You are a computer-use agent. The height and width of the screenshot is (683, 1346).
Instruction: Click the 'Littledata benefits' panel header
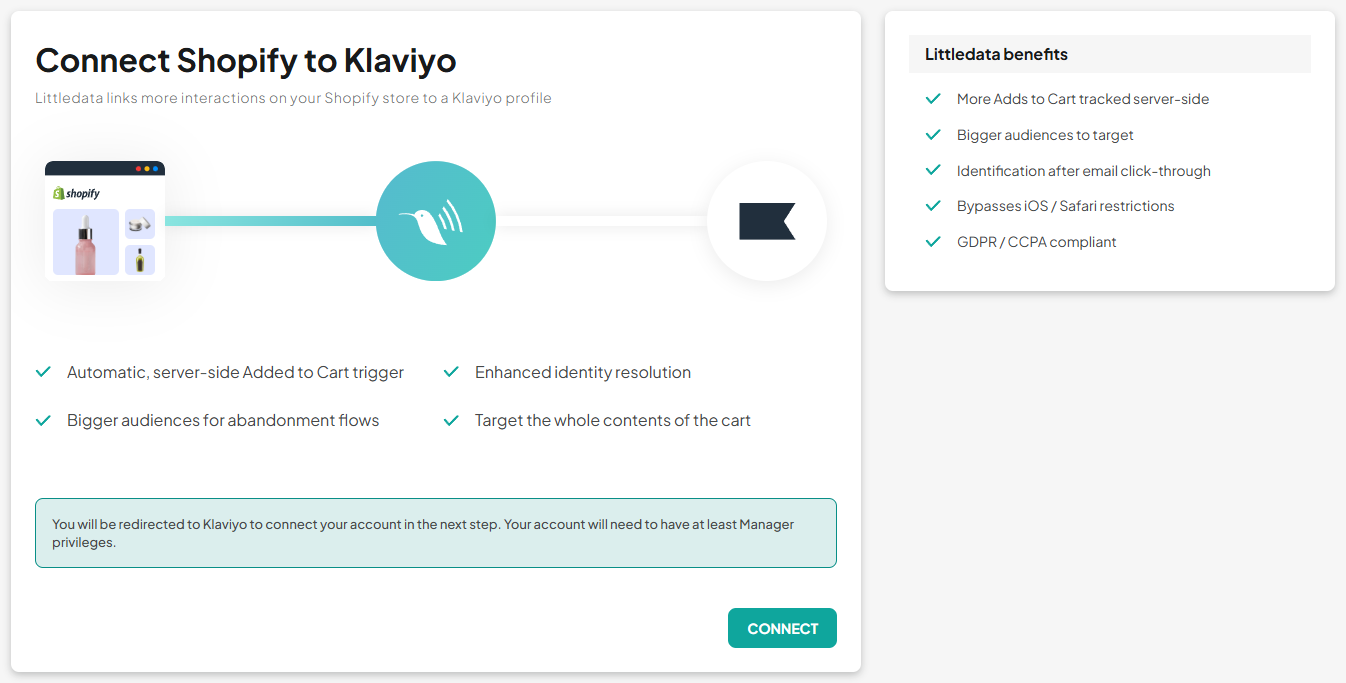(1110, 54)
